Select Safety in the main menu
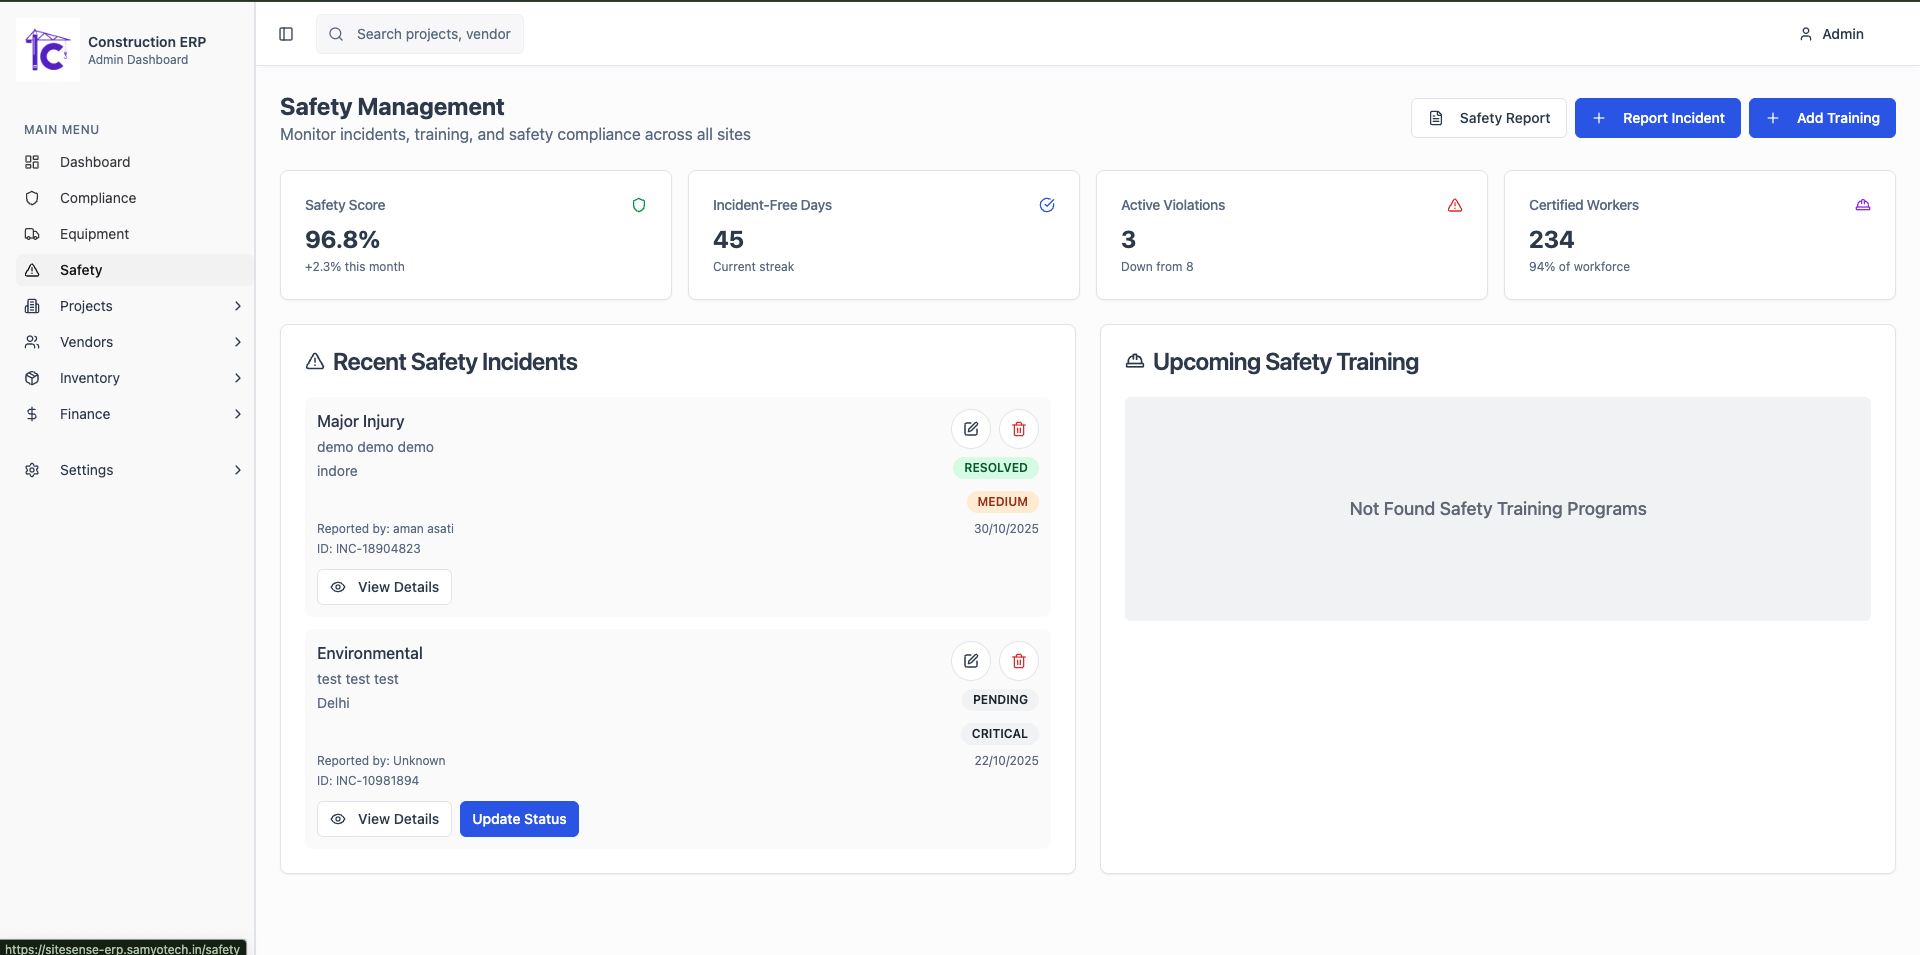Viewport: 1920px width, 955px height. pos(135,270)
